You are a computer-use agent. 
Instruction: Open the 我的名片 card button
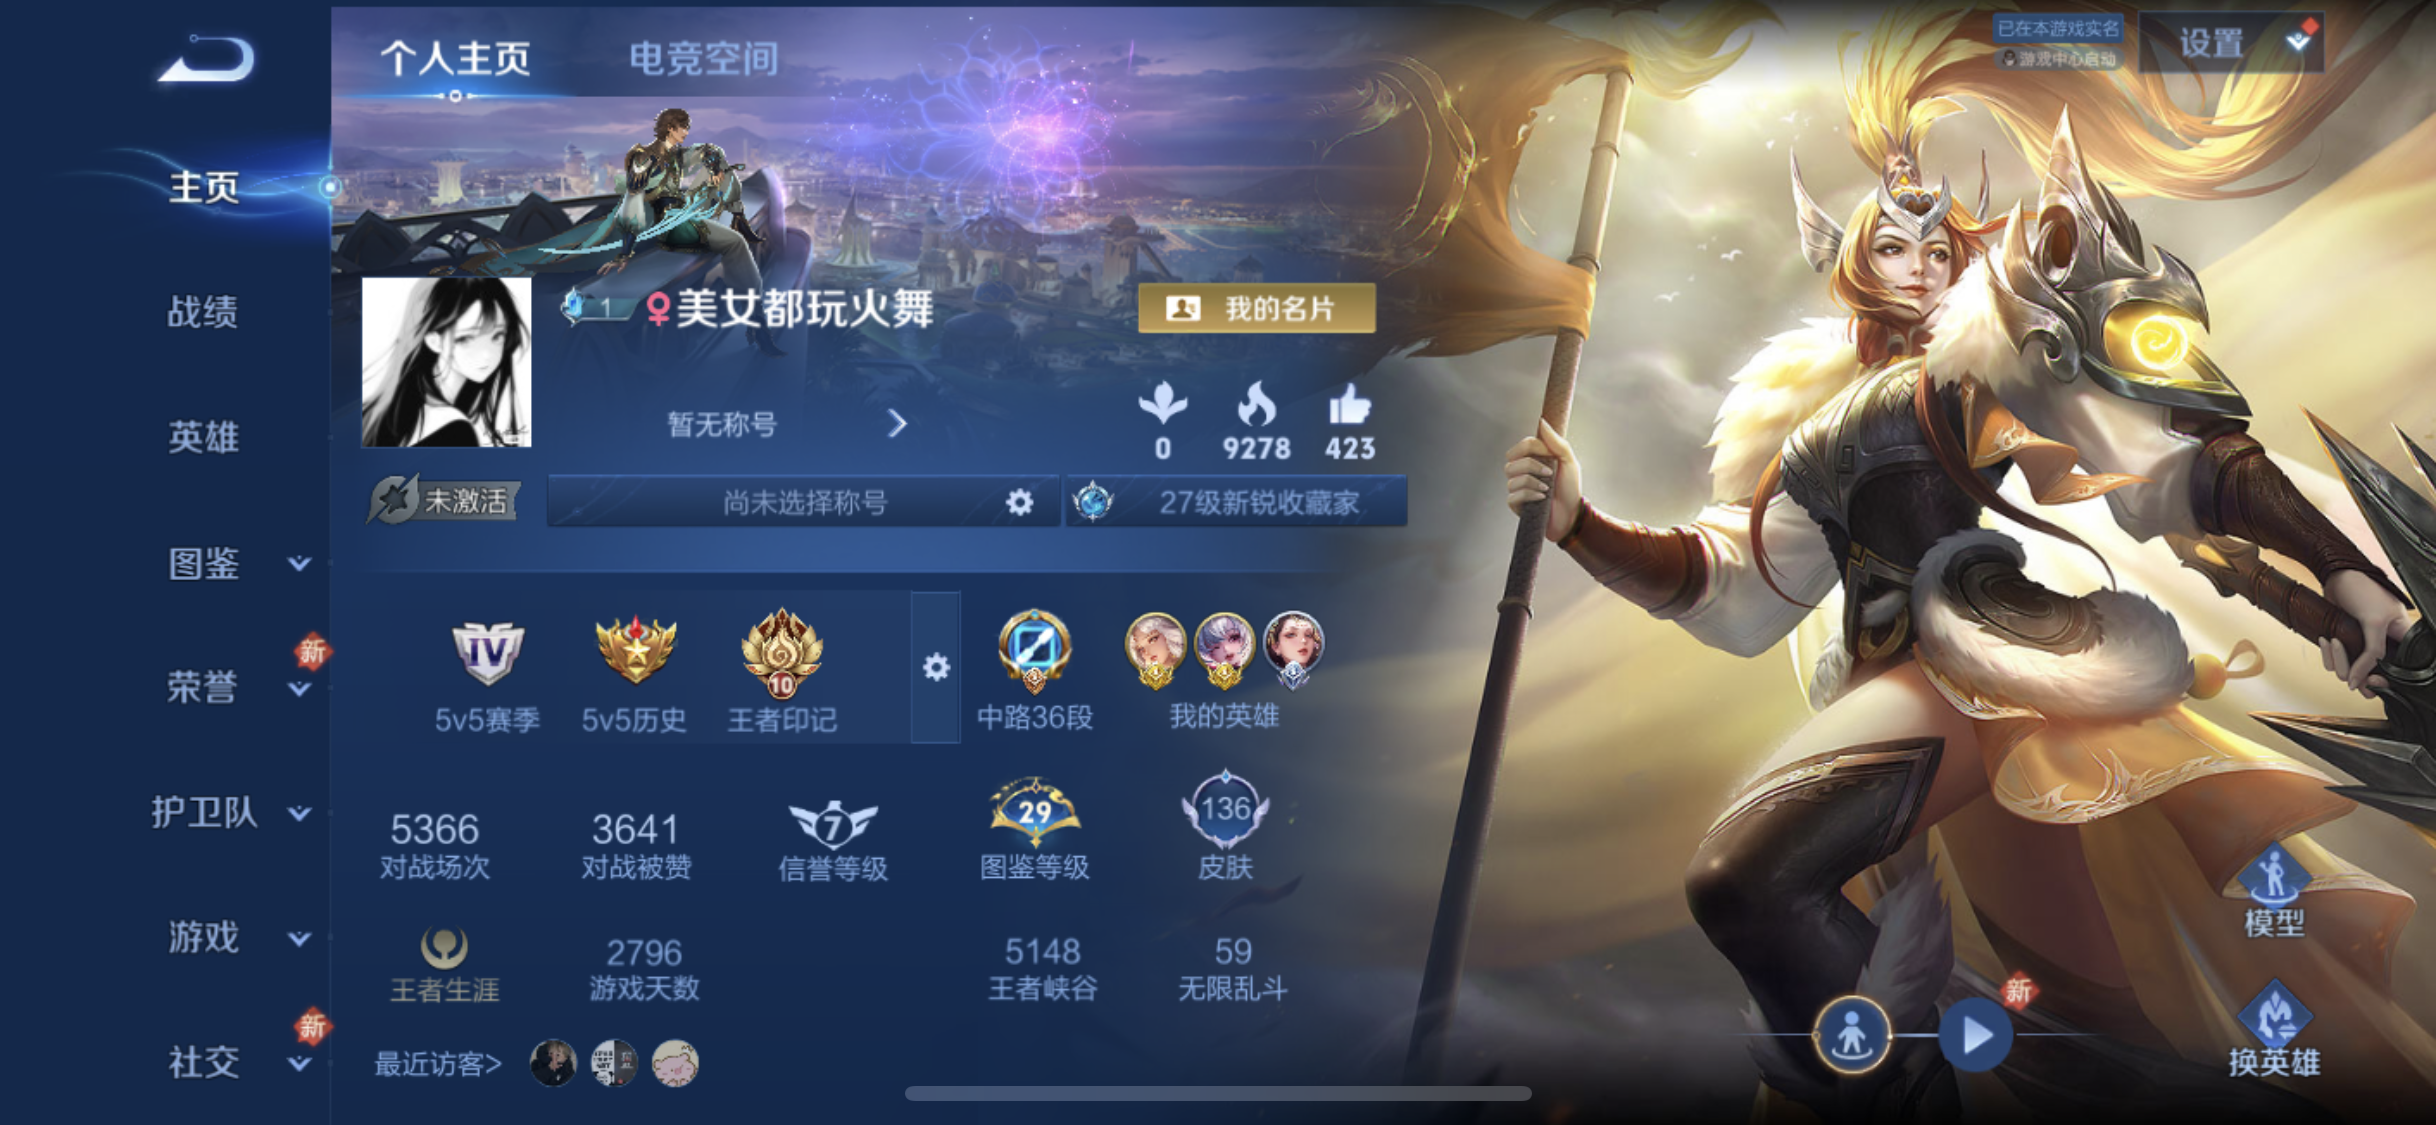[x=1256, y=308]
